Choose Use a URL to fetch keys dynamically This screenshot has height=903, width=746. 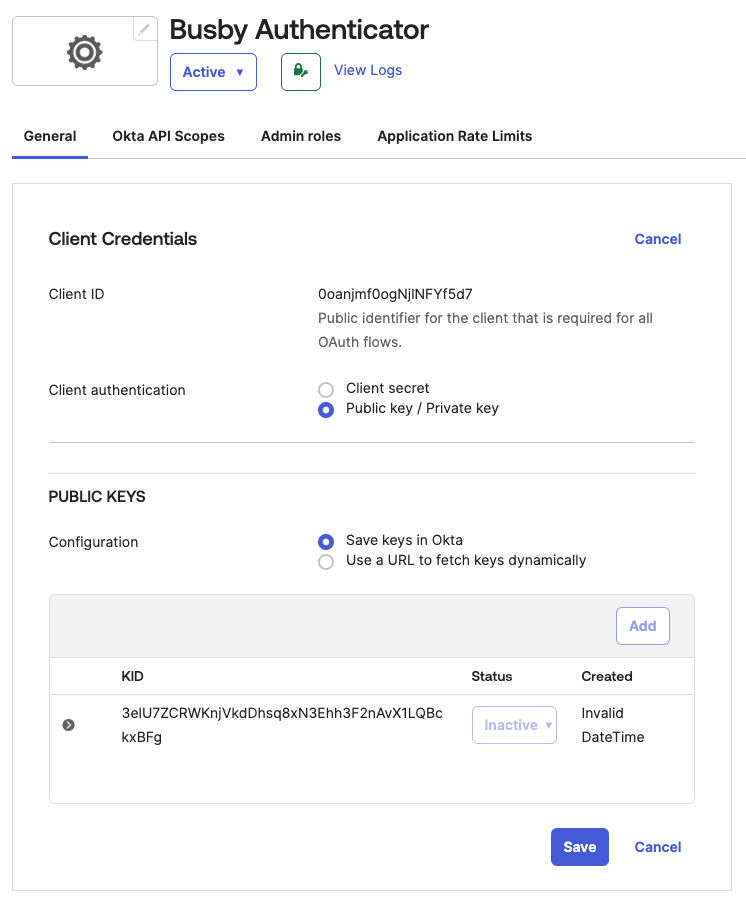[326, 562]
